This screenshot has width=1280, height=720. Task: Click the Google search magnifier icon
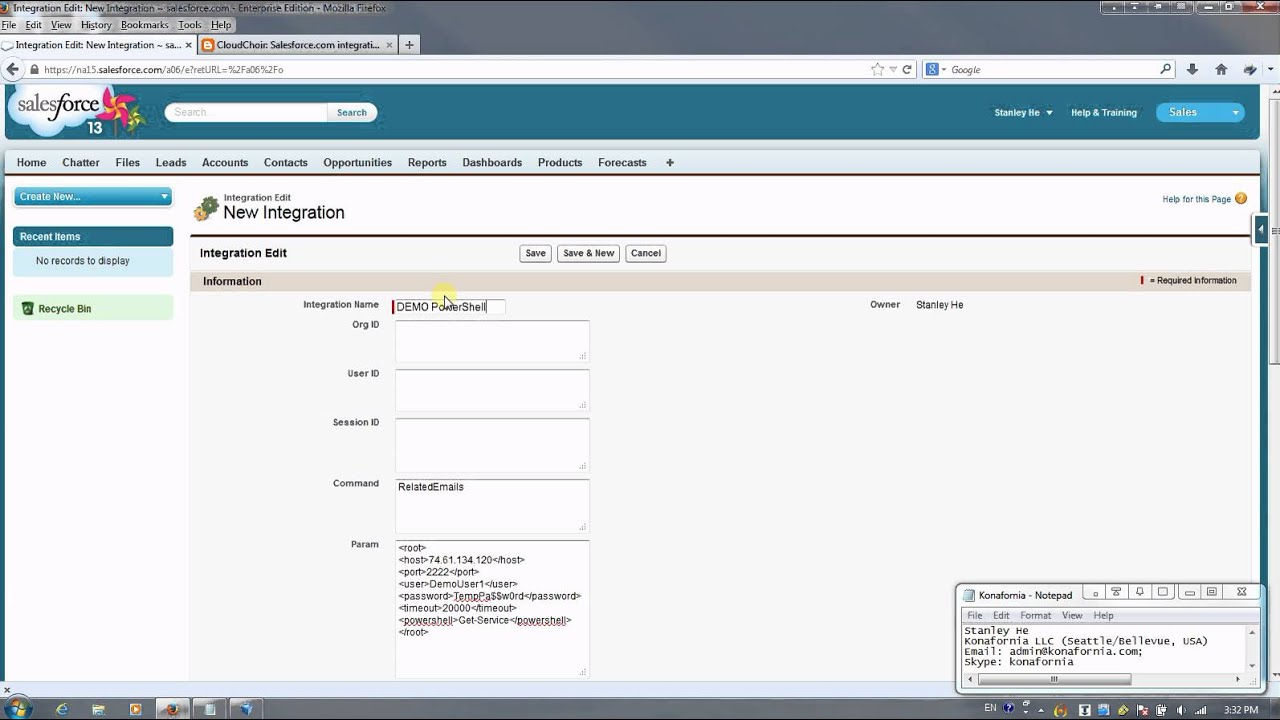(x=1165, y=69)
